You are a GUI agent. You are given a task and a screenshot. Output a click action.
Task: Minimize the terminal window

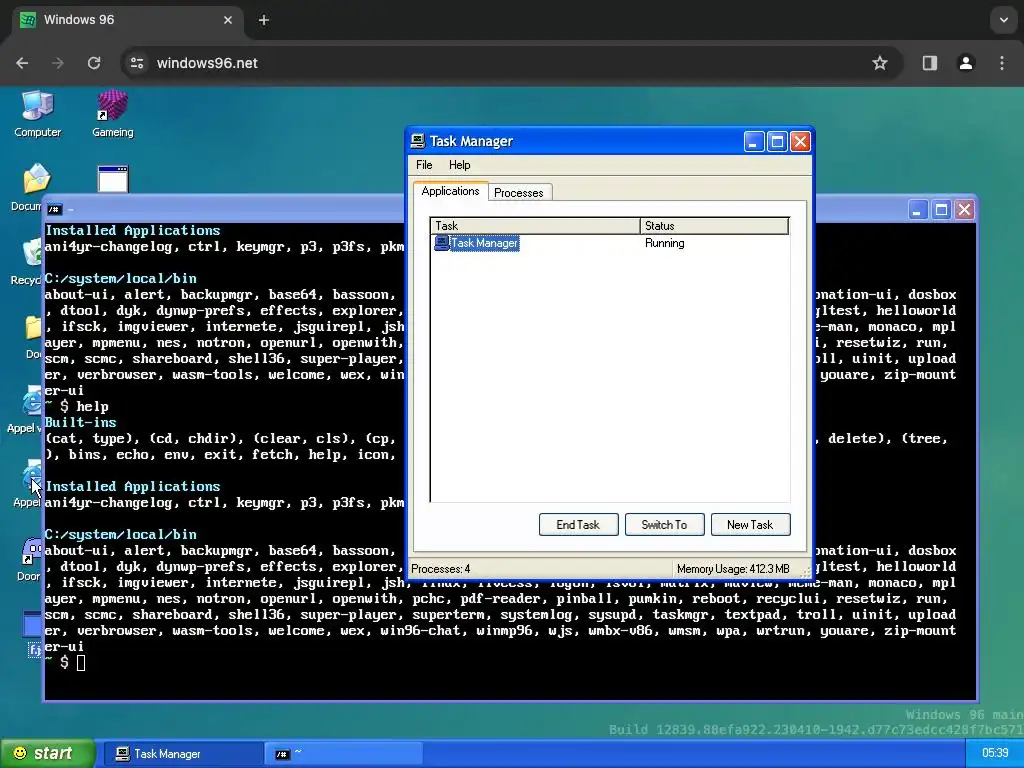click(918, 210)
